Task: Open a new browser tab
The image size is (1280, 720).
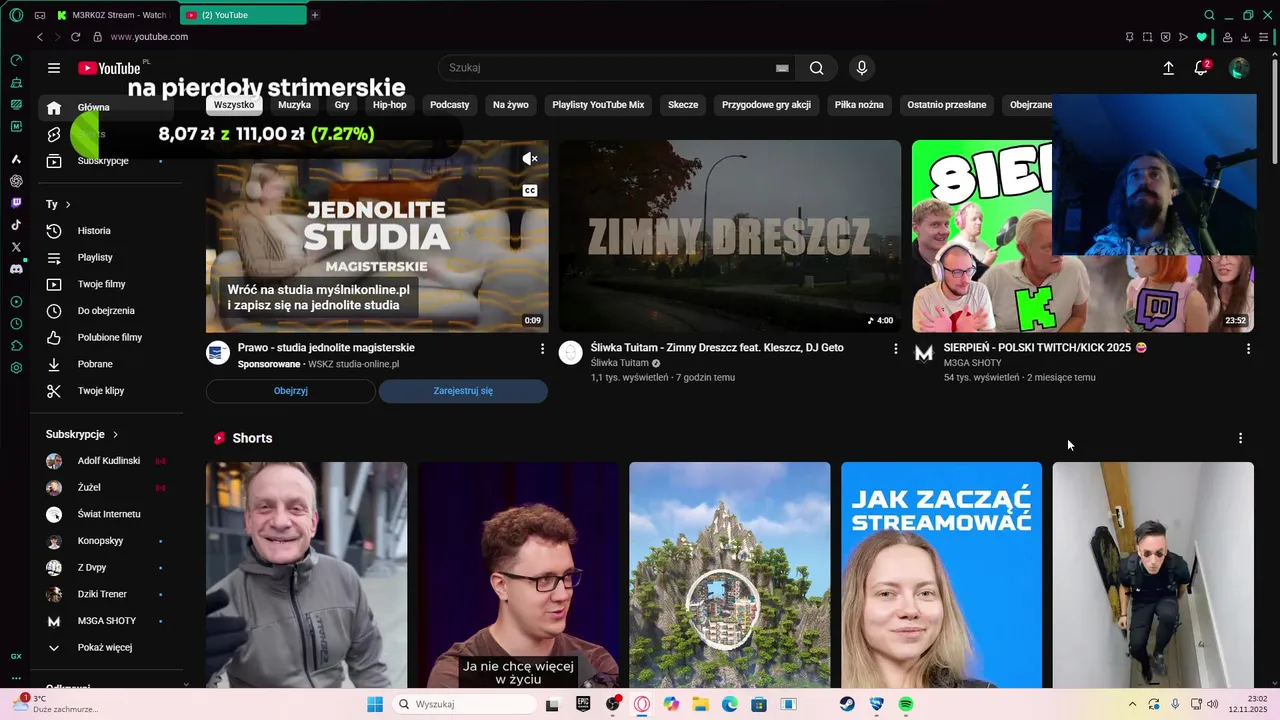Action: [315, 15]
